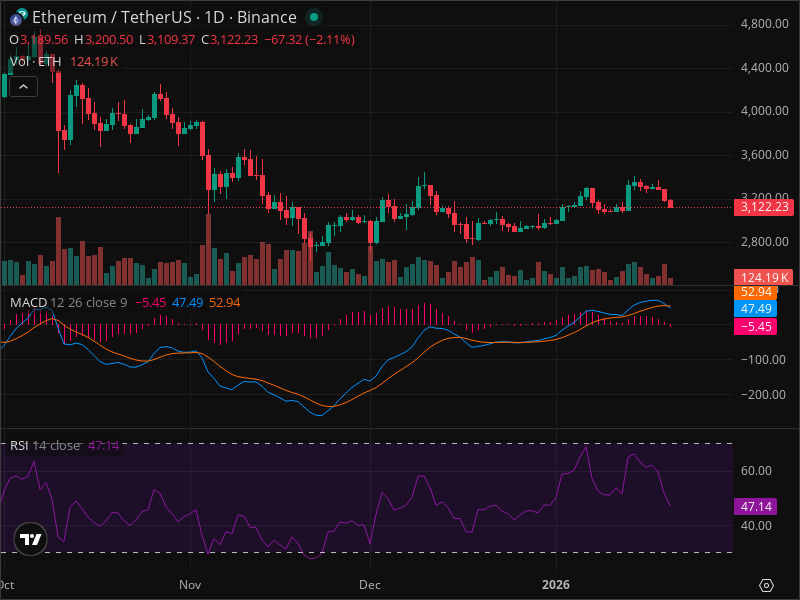Viewport: 800px width, 600px height.
Task: Click the orange 52.94 signal value label
Action: pyautogui.click(x=755, y=292)
